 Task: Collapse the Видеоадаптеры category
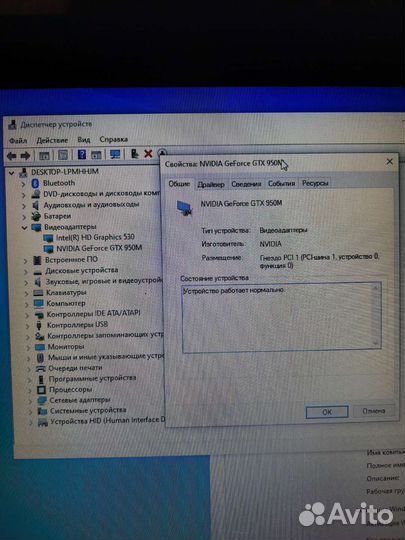pyautogui.click(x=24, y=228)
